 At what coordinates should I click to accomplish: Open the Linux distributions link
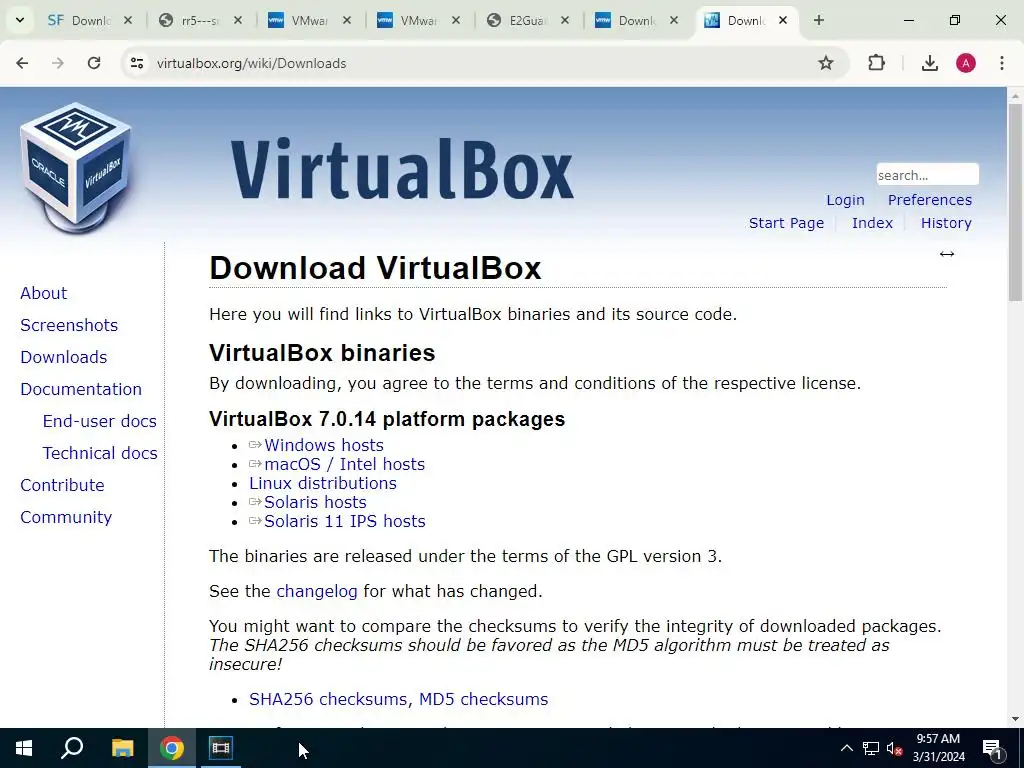[x=323, y=483]
